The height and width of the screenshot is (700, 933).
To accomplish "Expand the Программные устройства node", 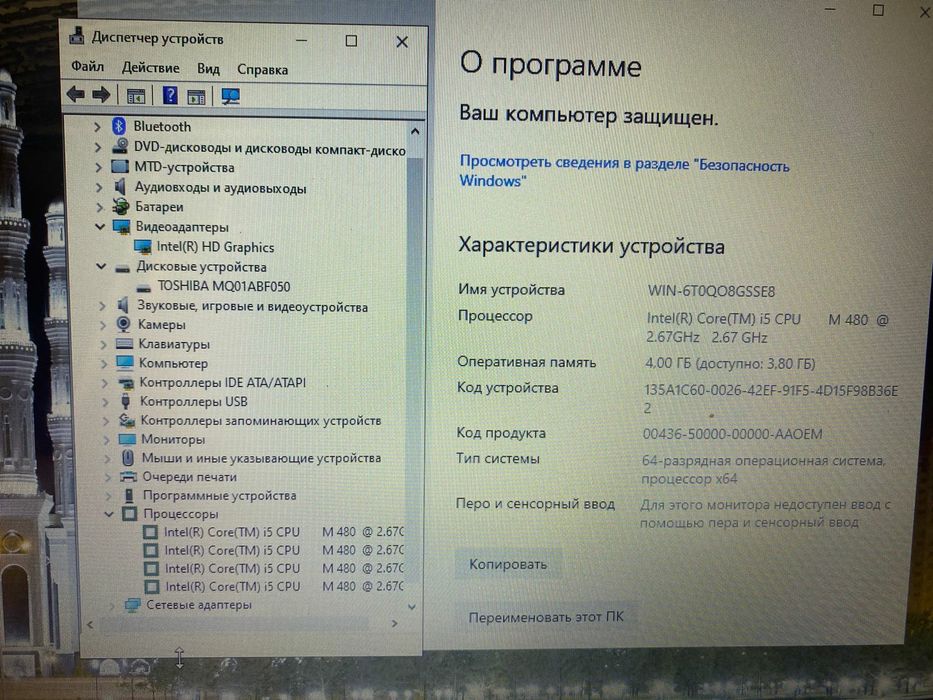I will point(108,496).
